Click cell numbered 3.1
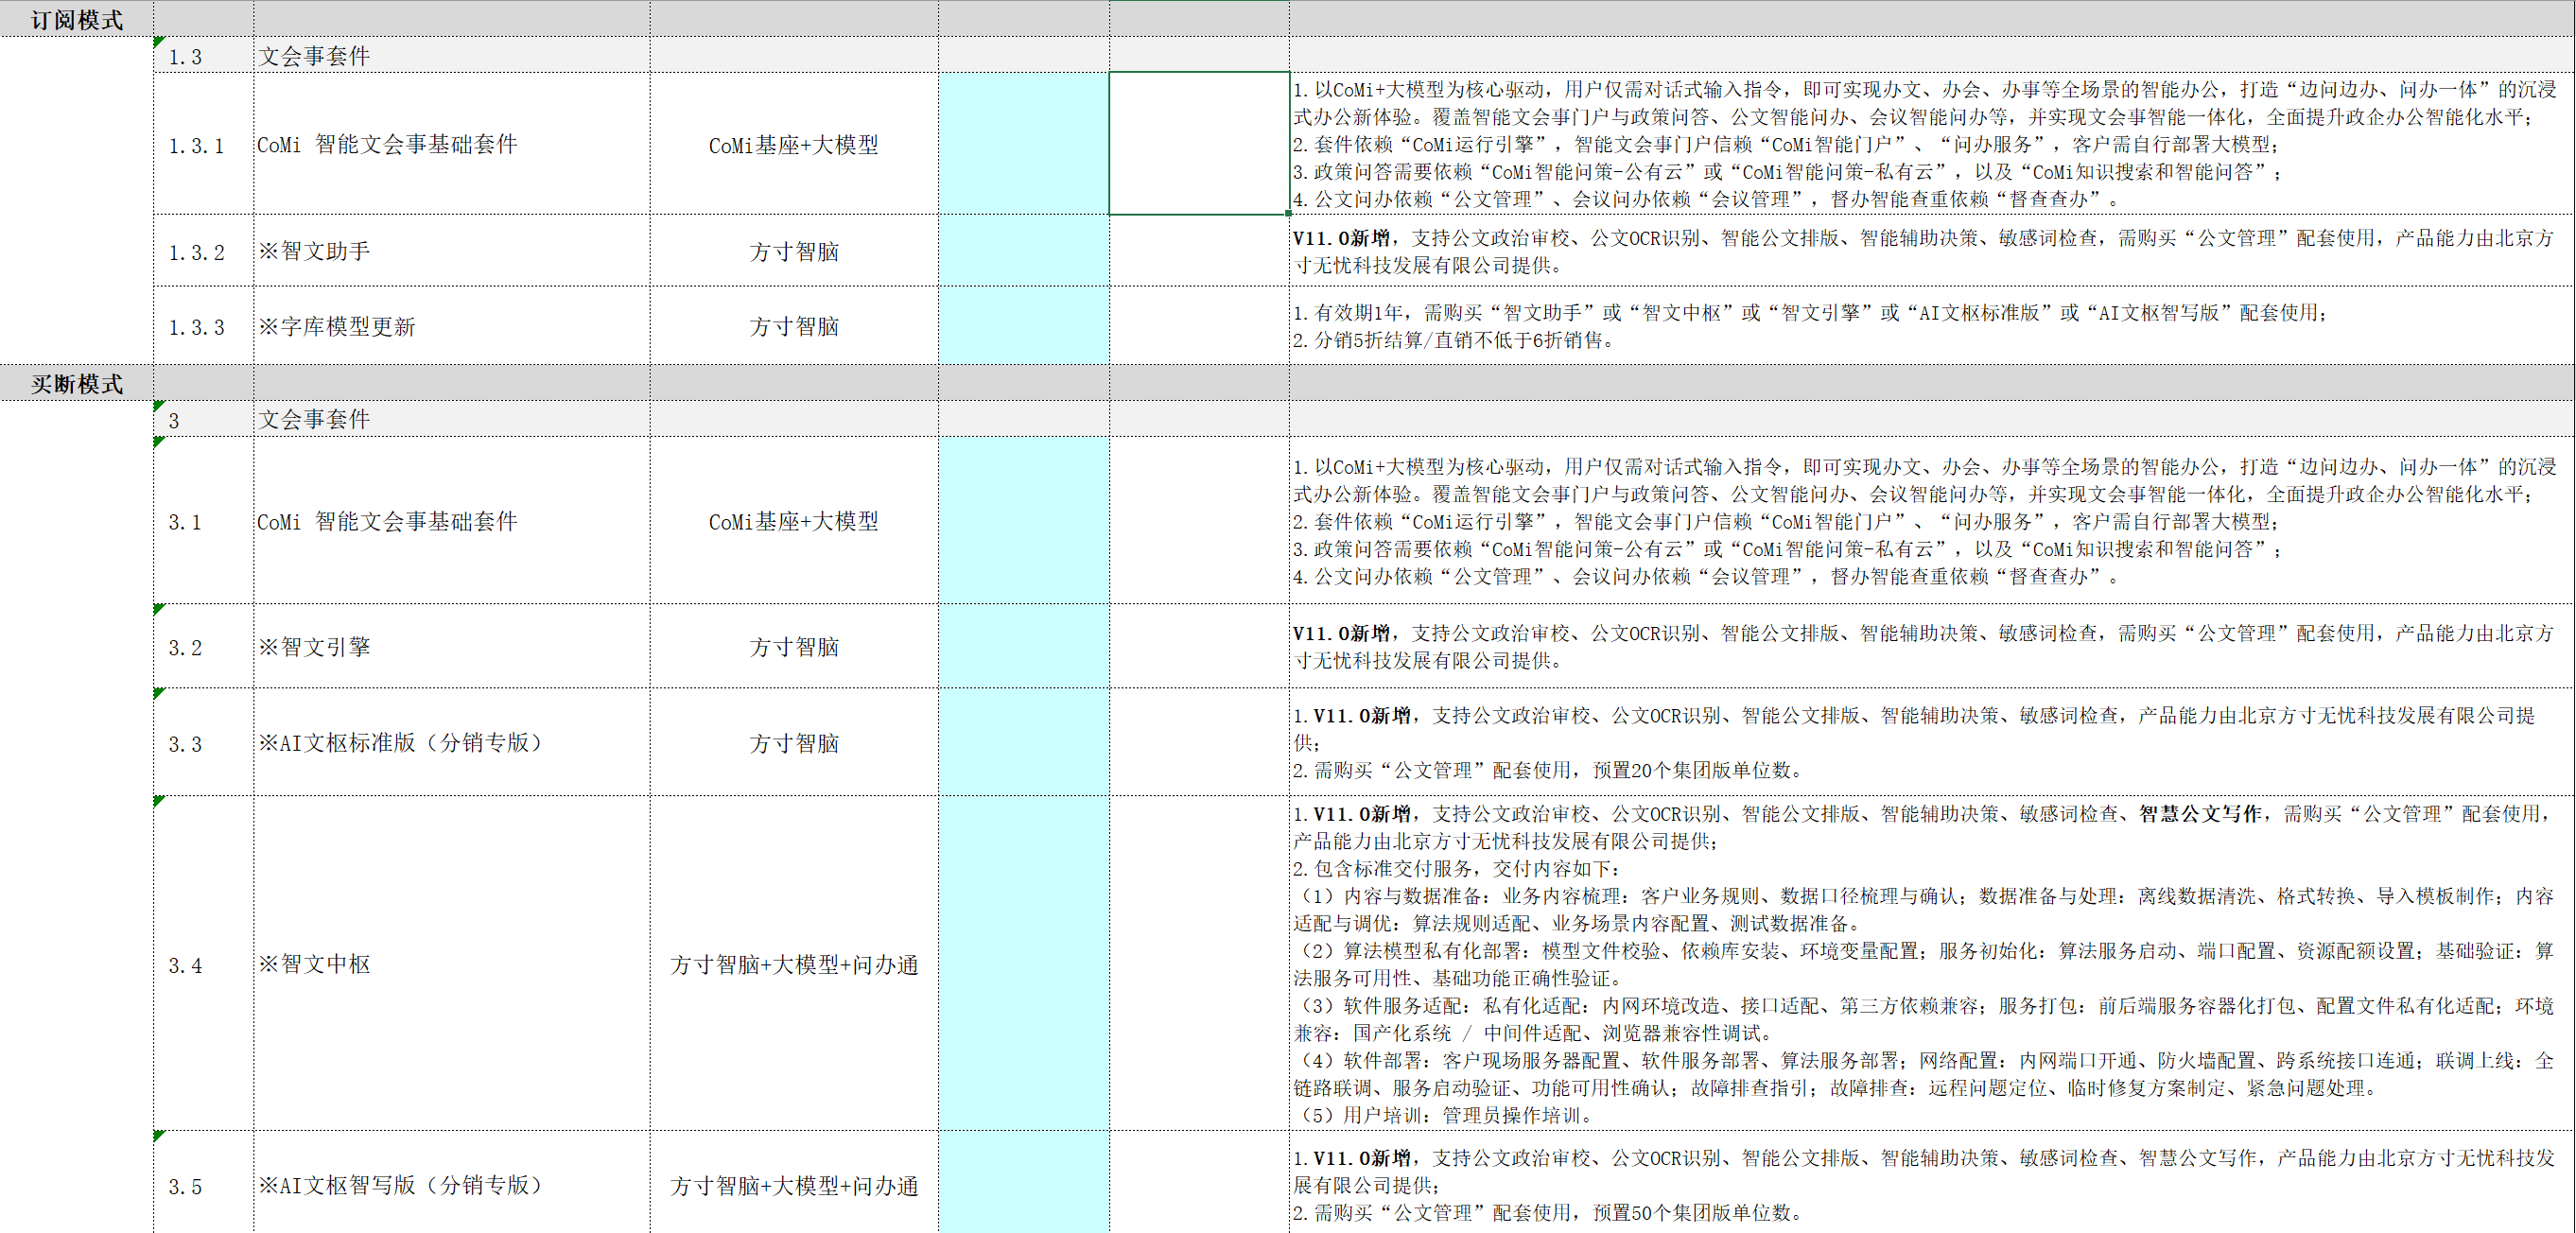This screenshot has width=2576, height=1233. point(204,521)
